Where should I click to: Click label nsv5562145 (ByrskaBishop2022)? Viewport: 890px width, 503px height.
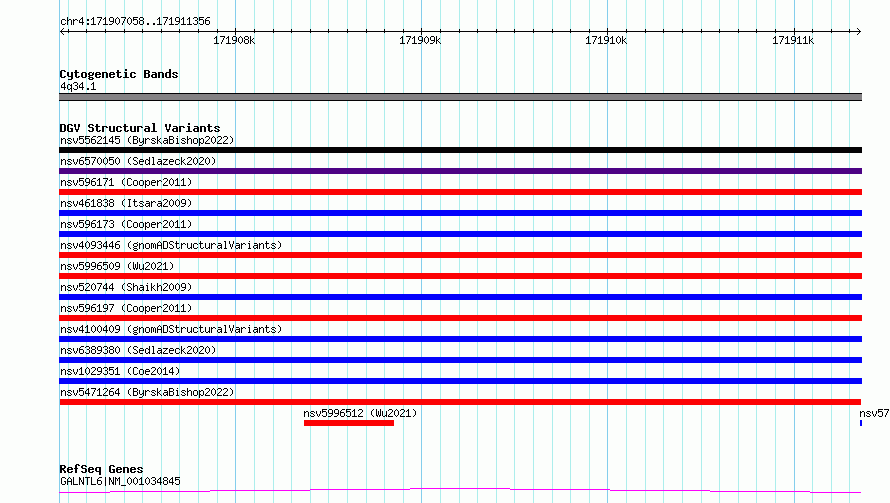point(147,140)
